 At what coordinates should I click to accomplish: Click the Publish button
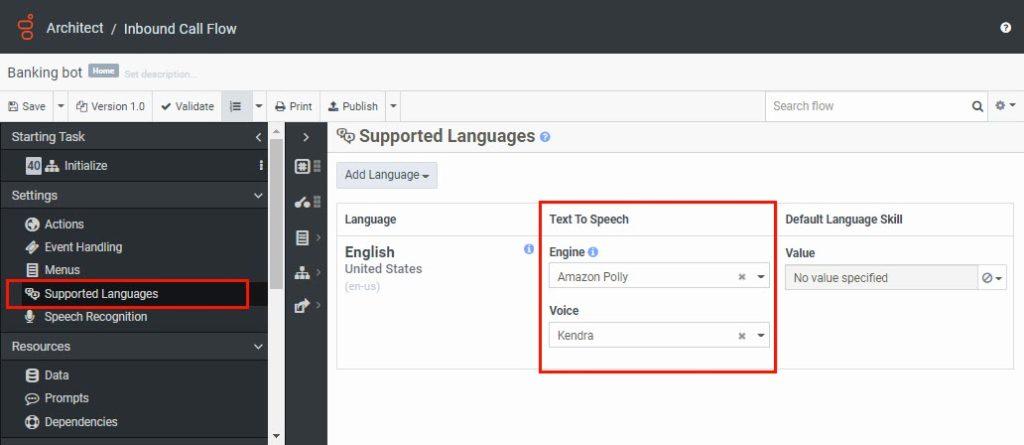tap(353, 106)
